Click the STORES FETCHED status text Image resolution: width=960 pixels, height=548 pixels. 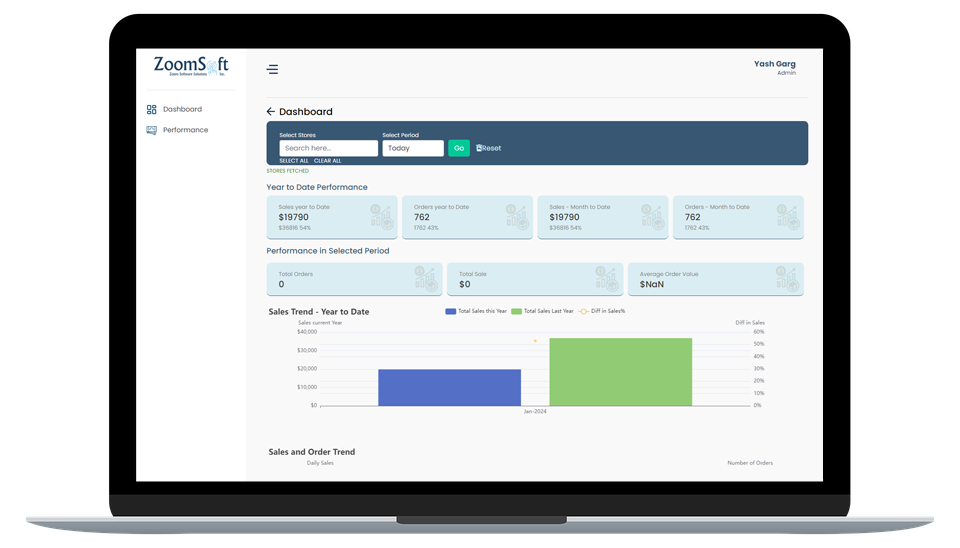click(288, 171)
